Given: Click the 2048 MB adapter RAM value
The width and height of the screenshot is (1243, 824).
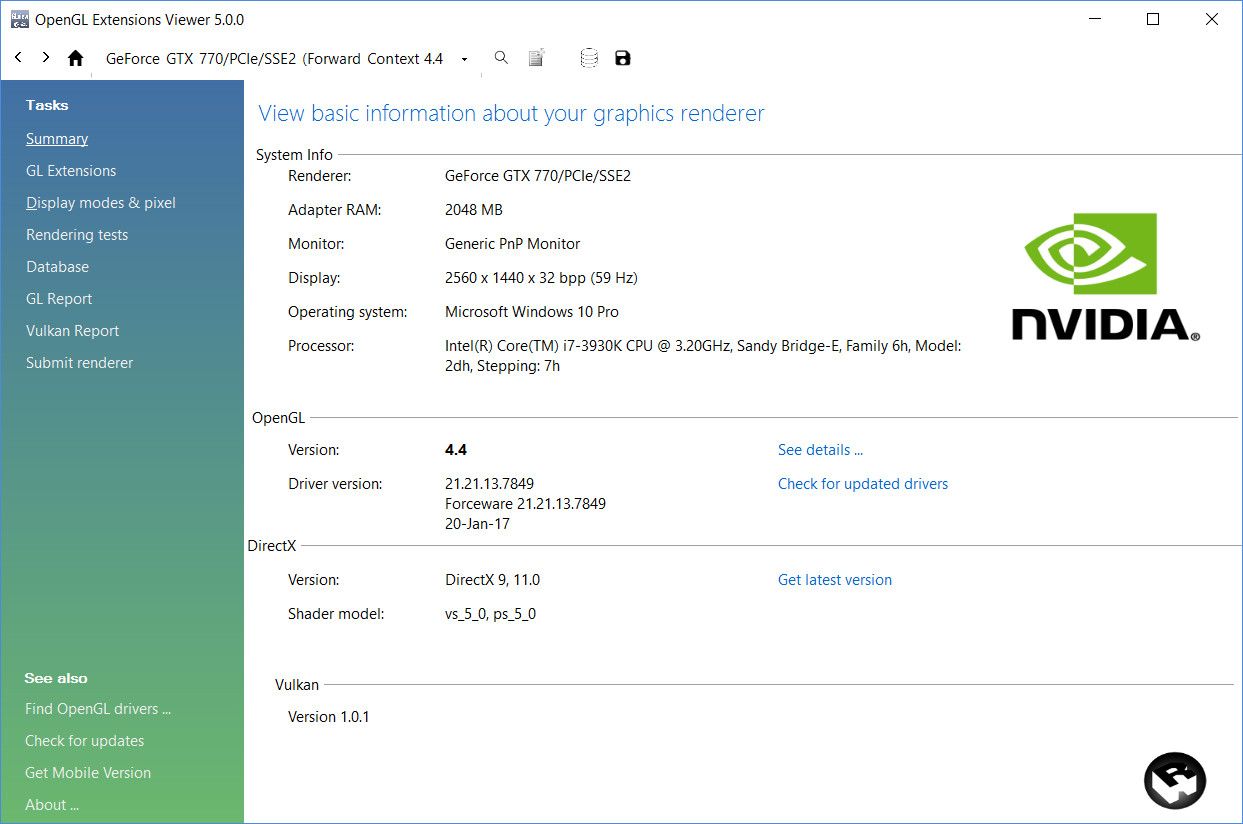Looking at the screenshot, I should (474, 210).
